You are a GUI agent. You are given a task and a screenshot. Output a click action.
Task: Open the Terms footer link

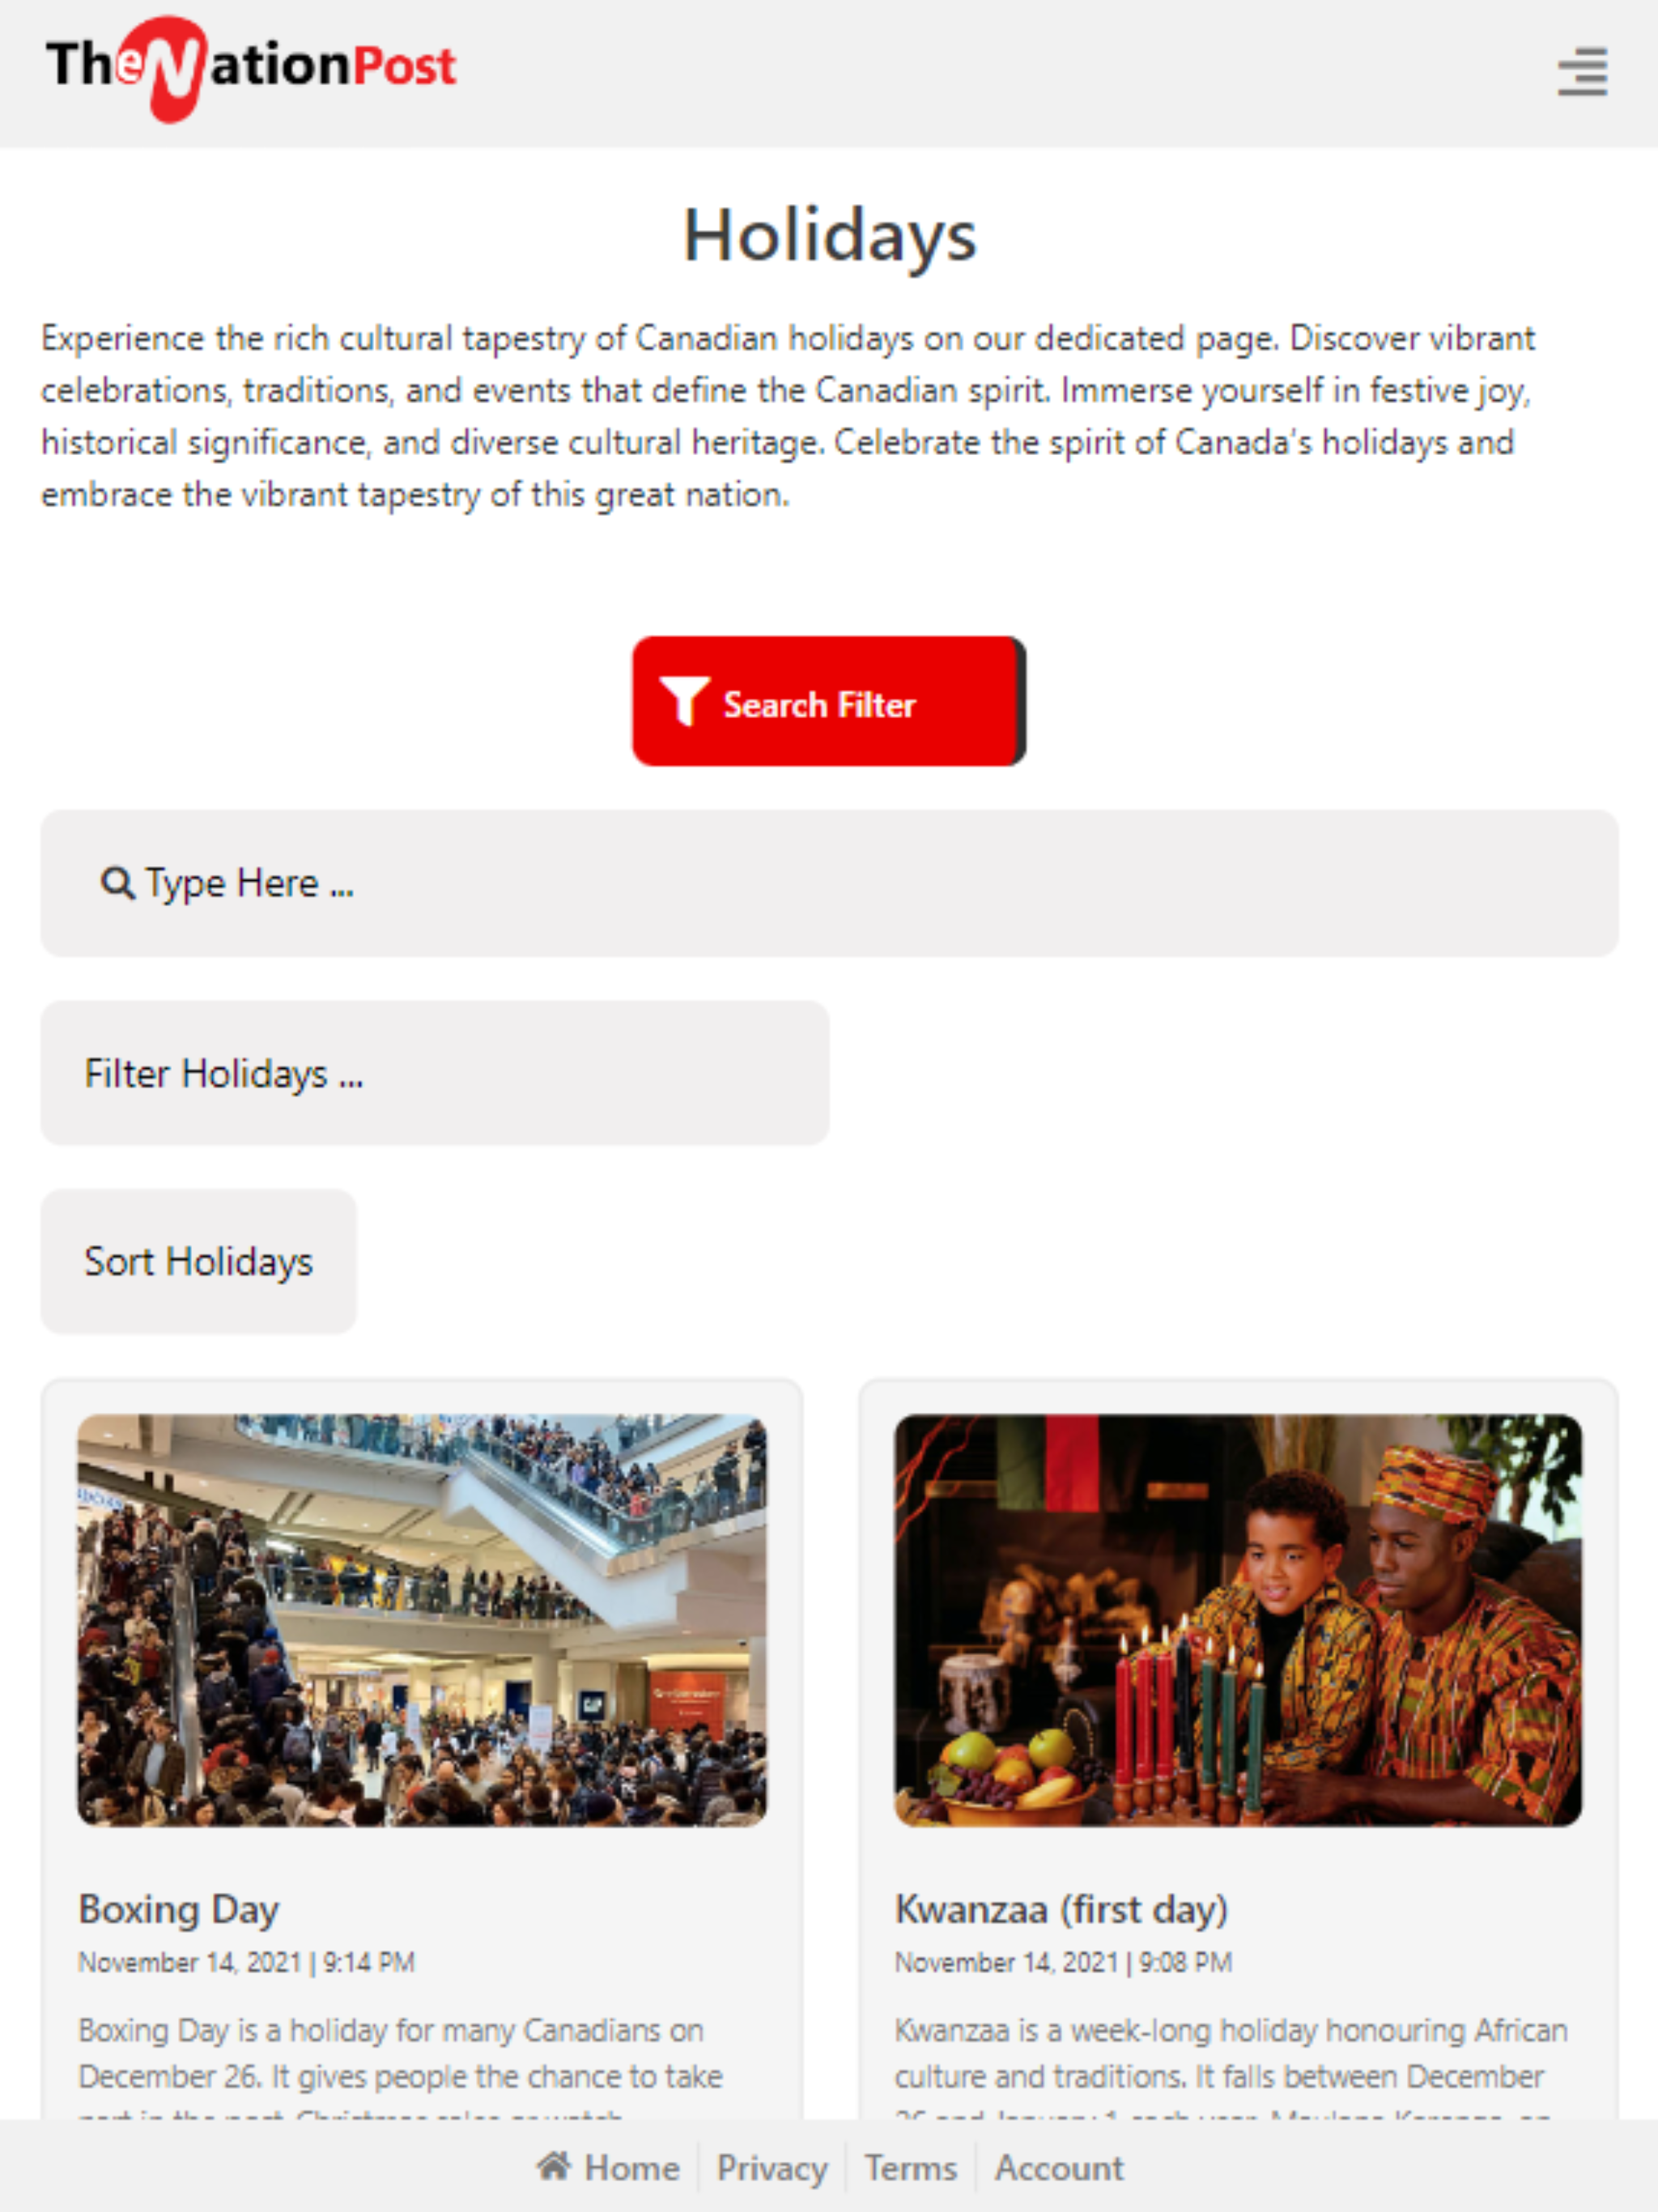pyautogui.click(x=910, y=2167)
